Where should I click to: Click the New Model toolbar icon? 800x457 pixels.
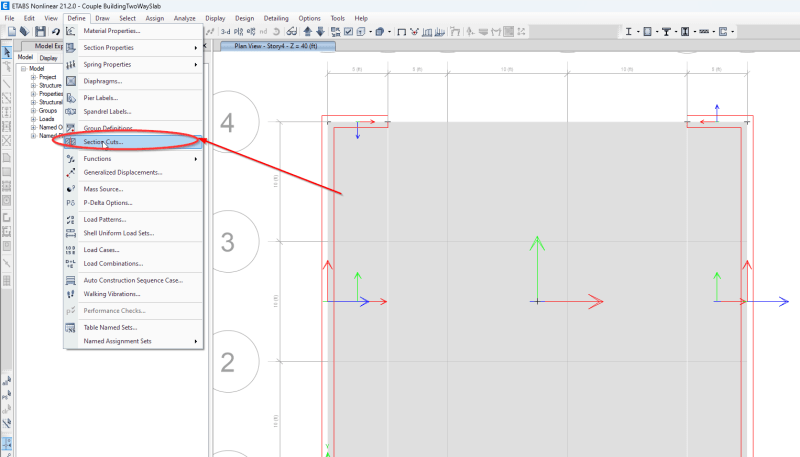coord(12,32)
